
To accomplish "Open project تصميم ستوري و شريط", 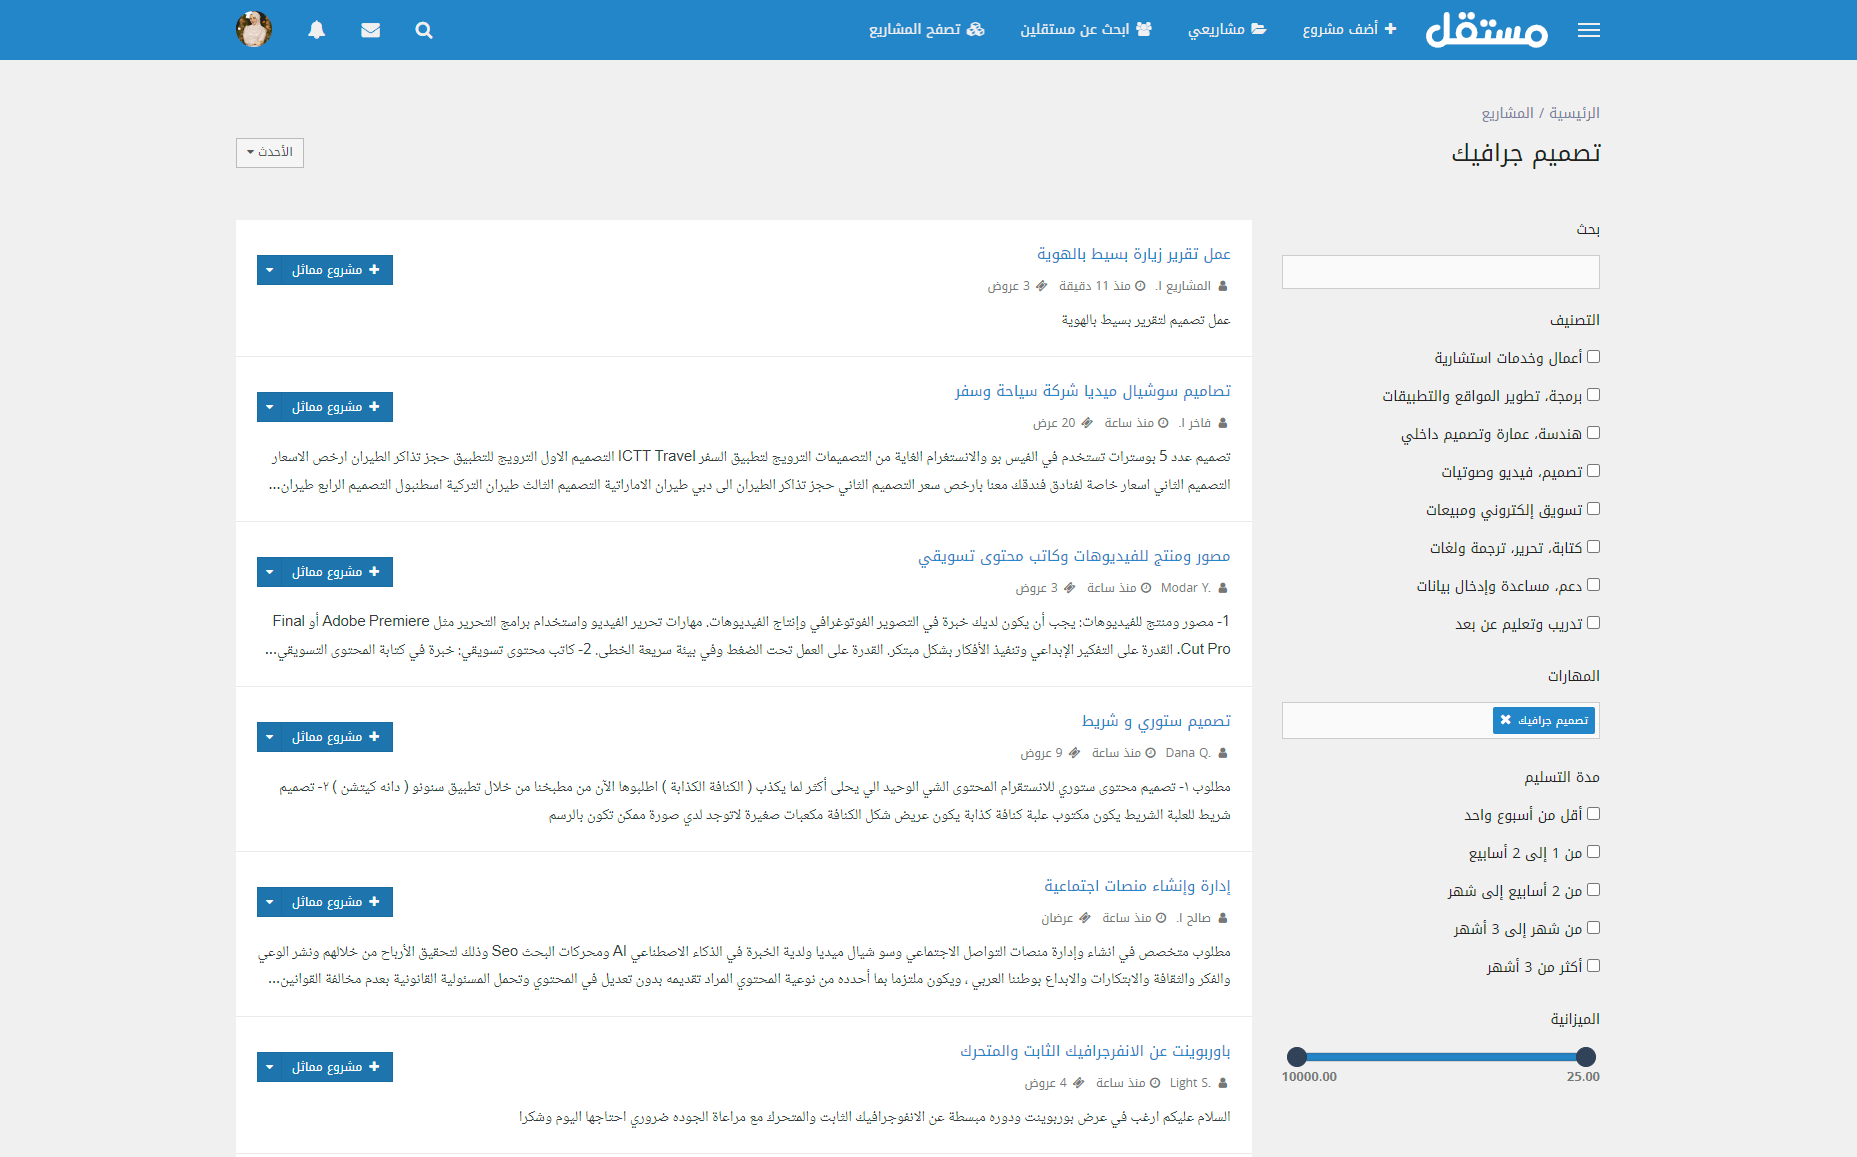I will [x=1156, y=721].
